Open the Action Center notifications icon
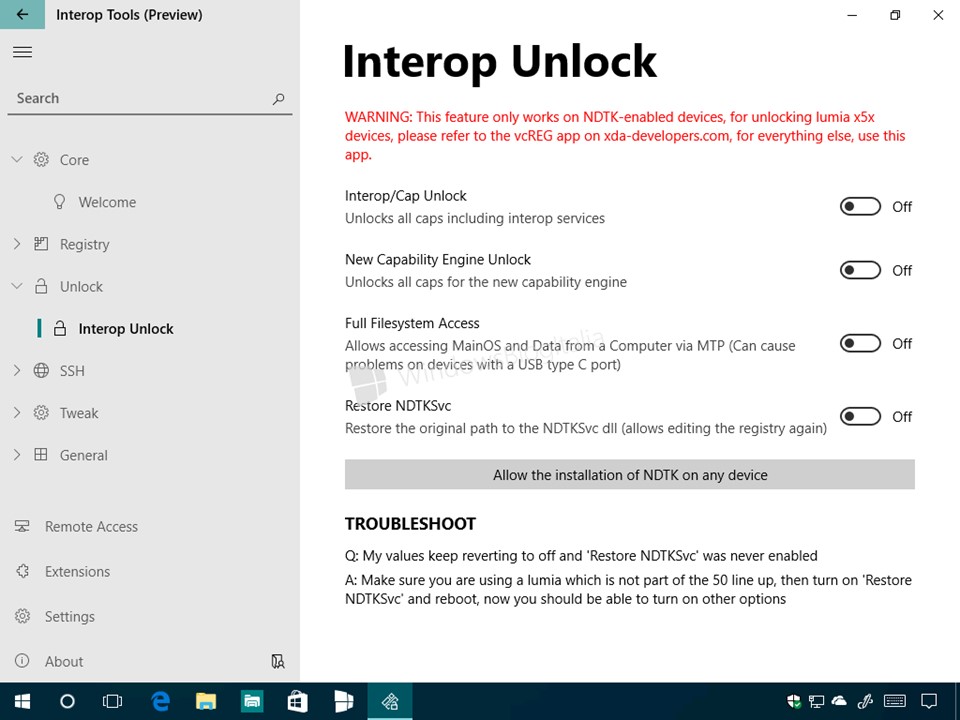960x720 pixels. [x=929, y=701]
